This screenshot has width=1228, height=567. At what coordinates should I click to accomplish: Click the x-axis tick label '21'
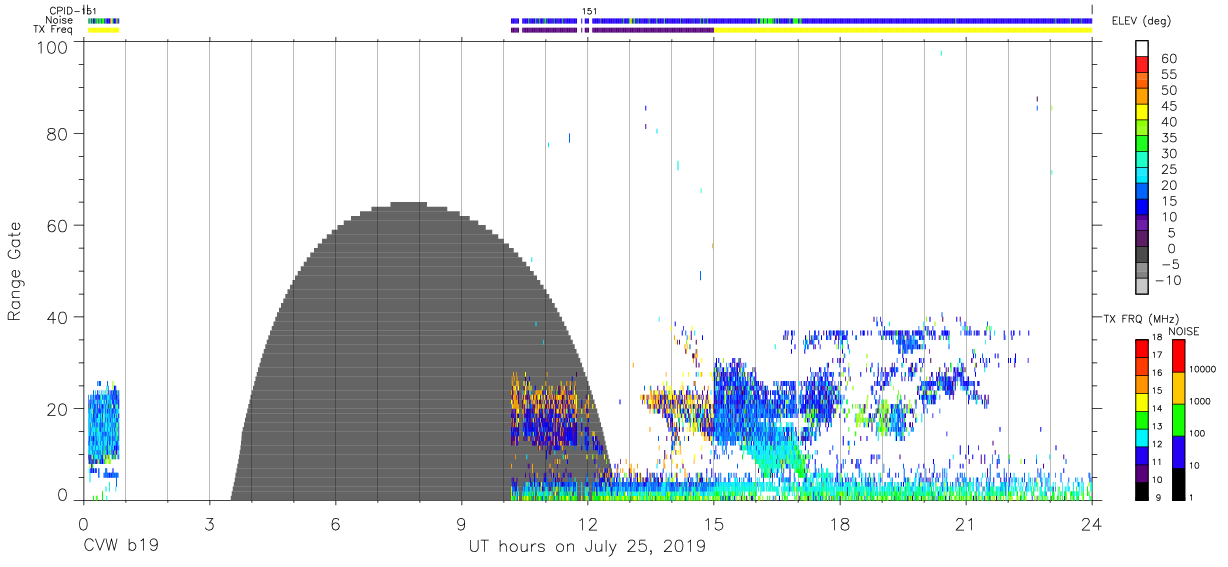966,525
